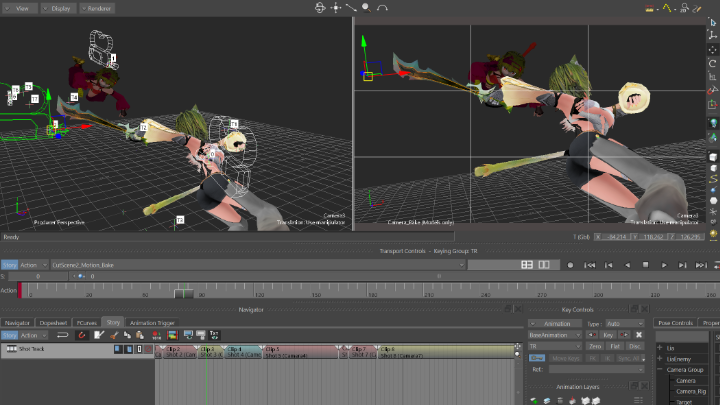Toggle the blue key mode button

tap(537, 358)
